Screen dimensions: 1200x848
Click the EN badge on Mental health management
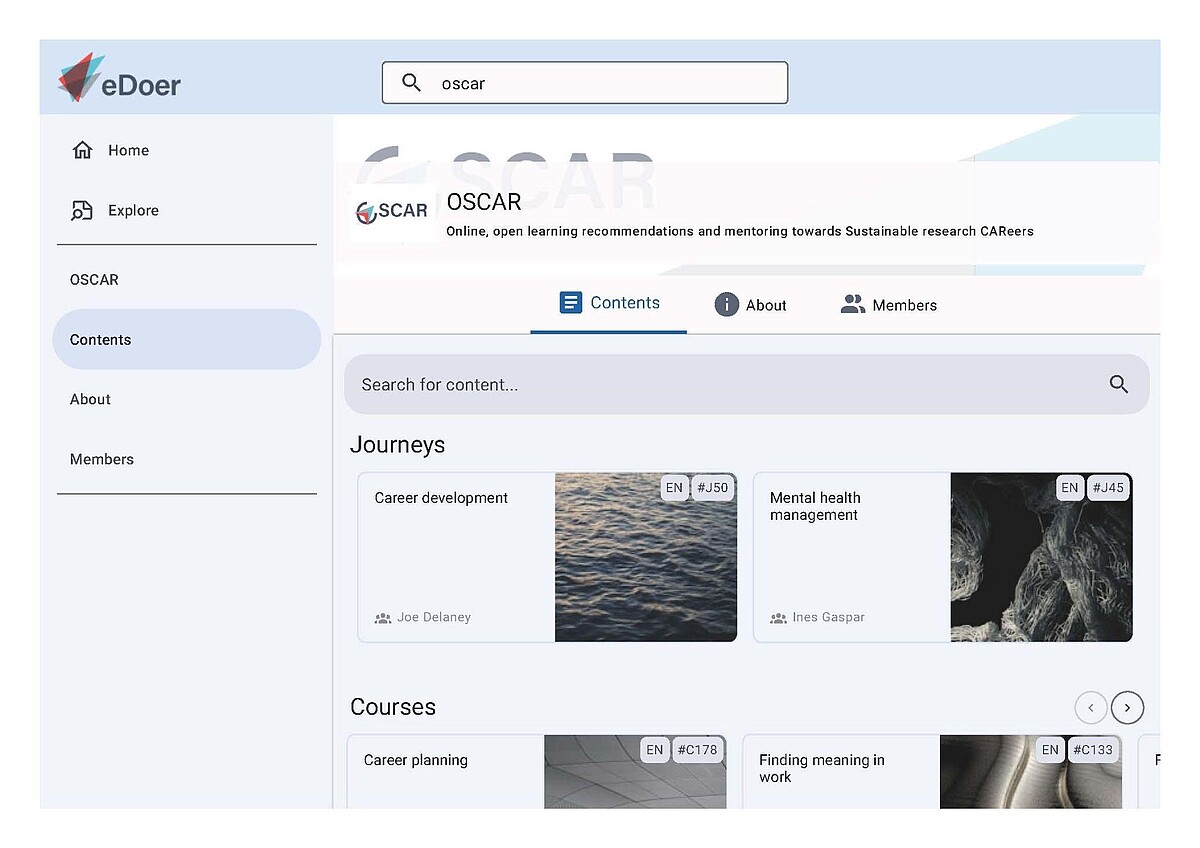coord(1070,488)
